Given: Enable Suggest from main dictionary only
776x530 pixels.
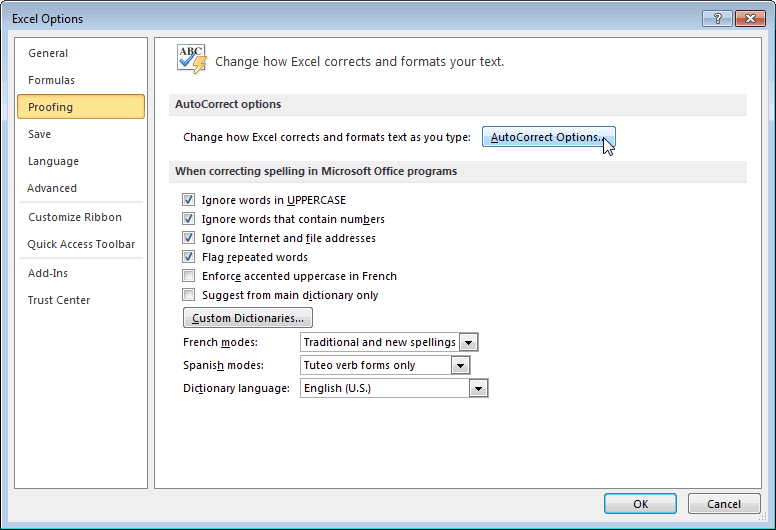Looking at the screenshot, I should 189,295.
